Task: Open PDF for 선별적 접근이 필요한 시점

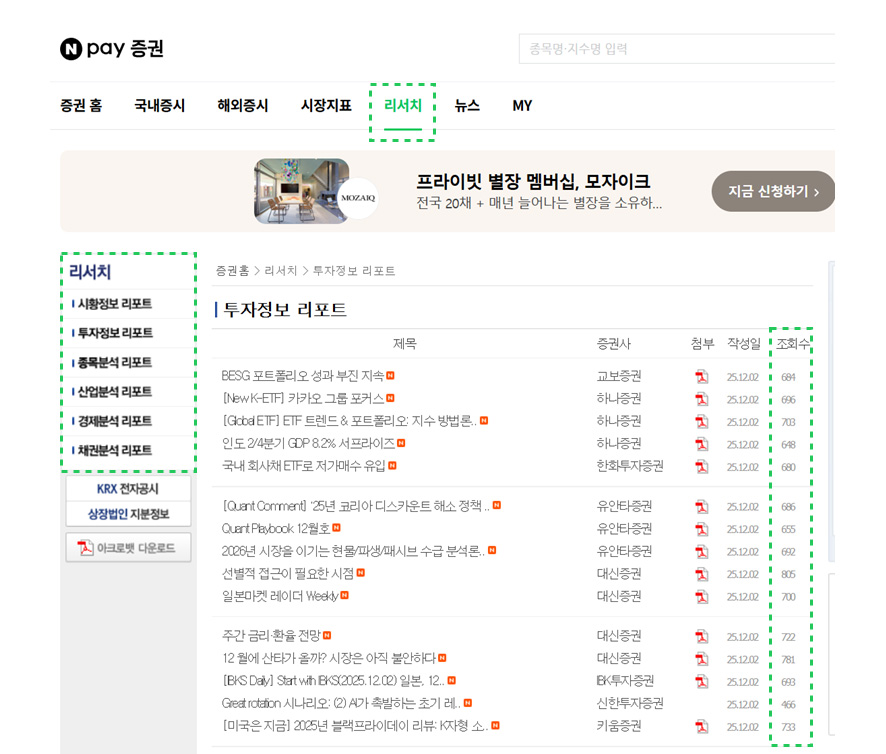Action: [x=702, y=575]
